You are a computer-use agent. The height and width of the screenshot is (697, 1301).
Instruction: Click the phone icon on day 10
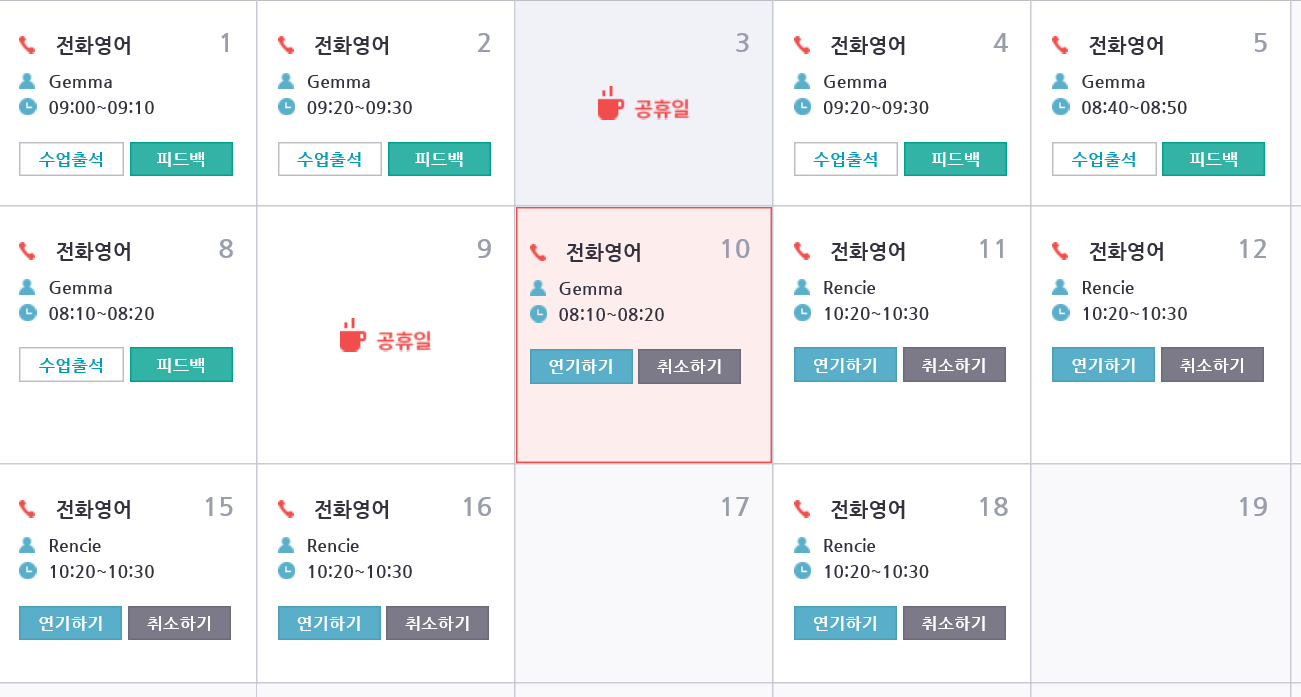click(x=539, y=252)
